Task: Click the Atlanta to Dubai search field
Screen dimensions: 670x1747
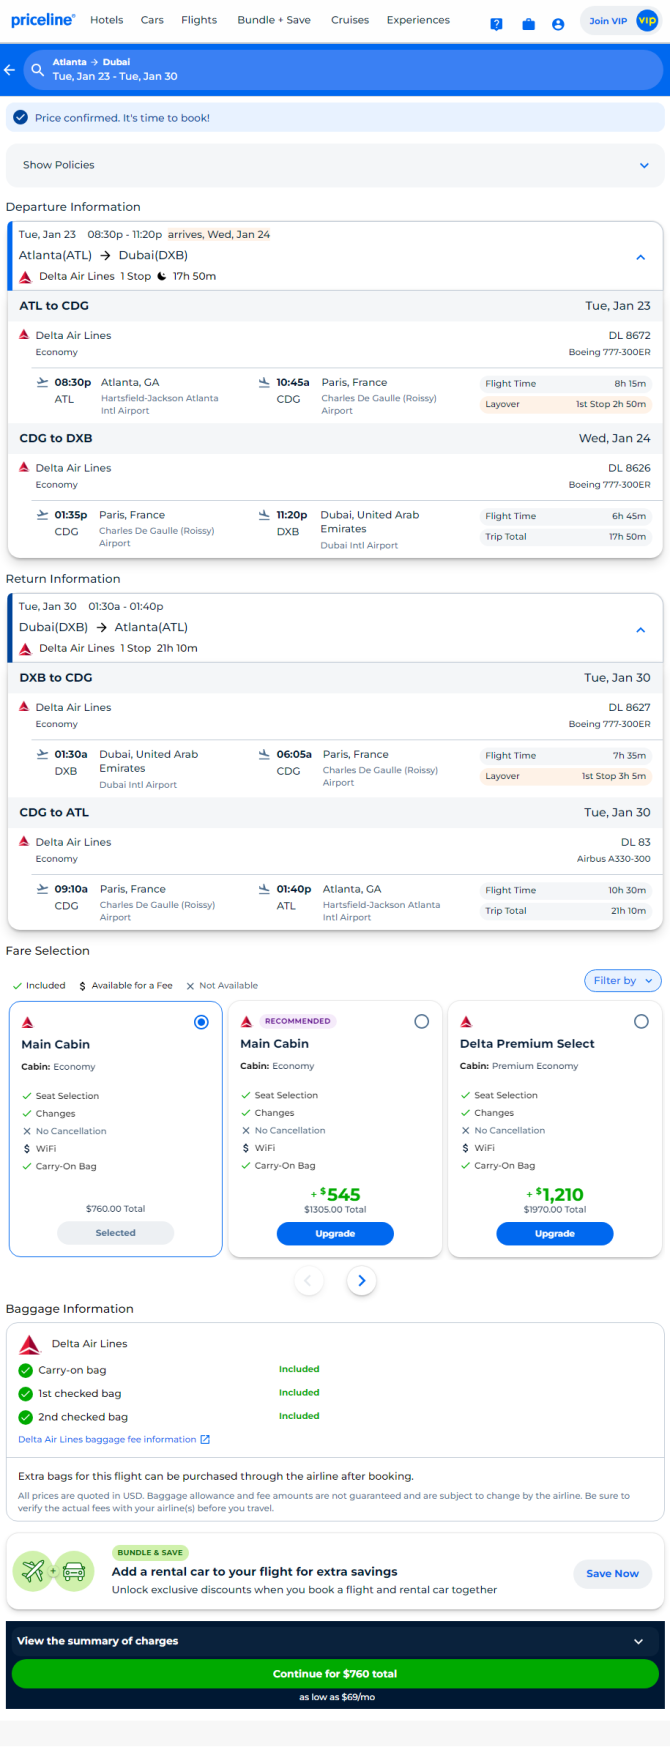Action: coord(343,69)
